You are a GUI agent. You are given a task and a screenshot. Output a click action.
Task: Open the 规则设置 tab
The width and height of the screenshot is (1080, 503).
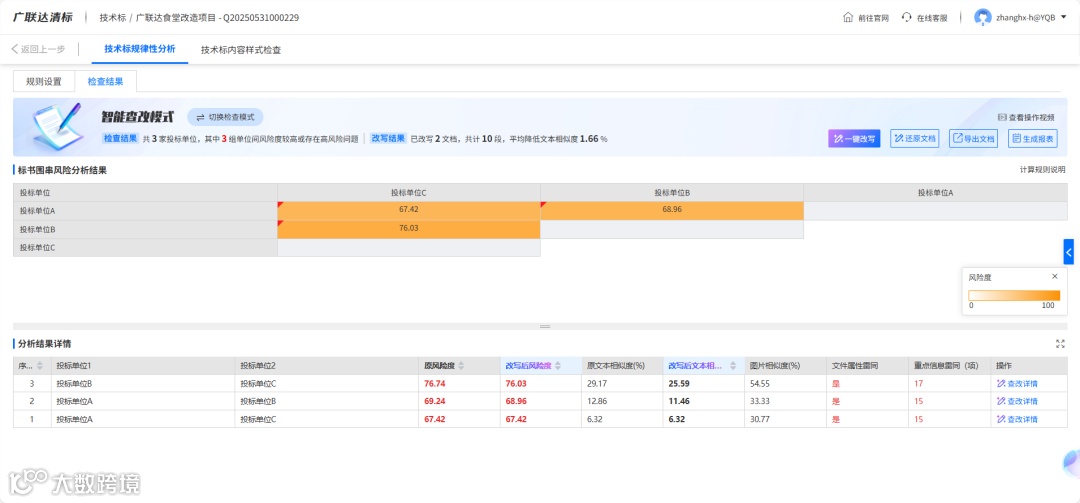coord(44,81)
